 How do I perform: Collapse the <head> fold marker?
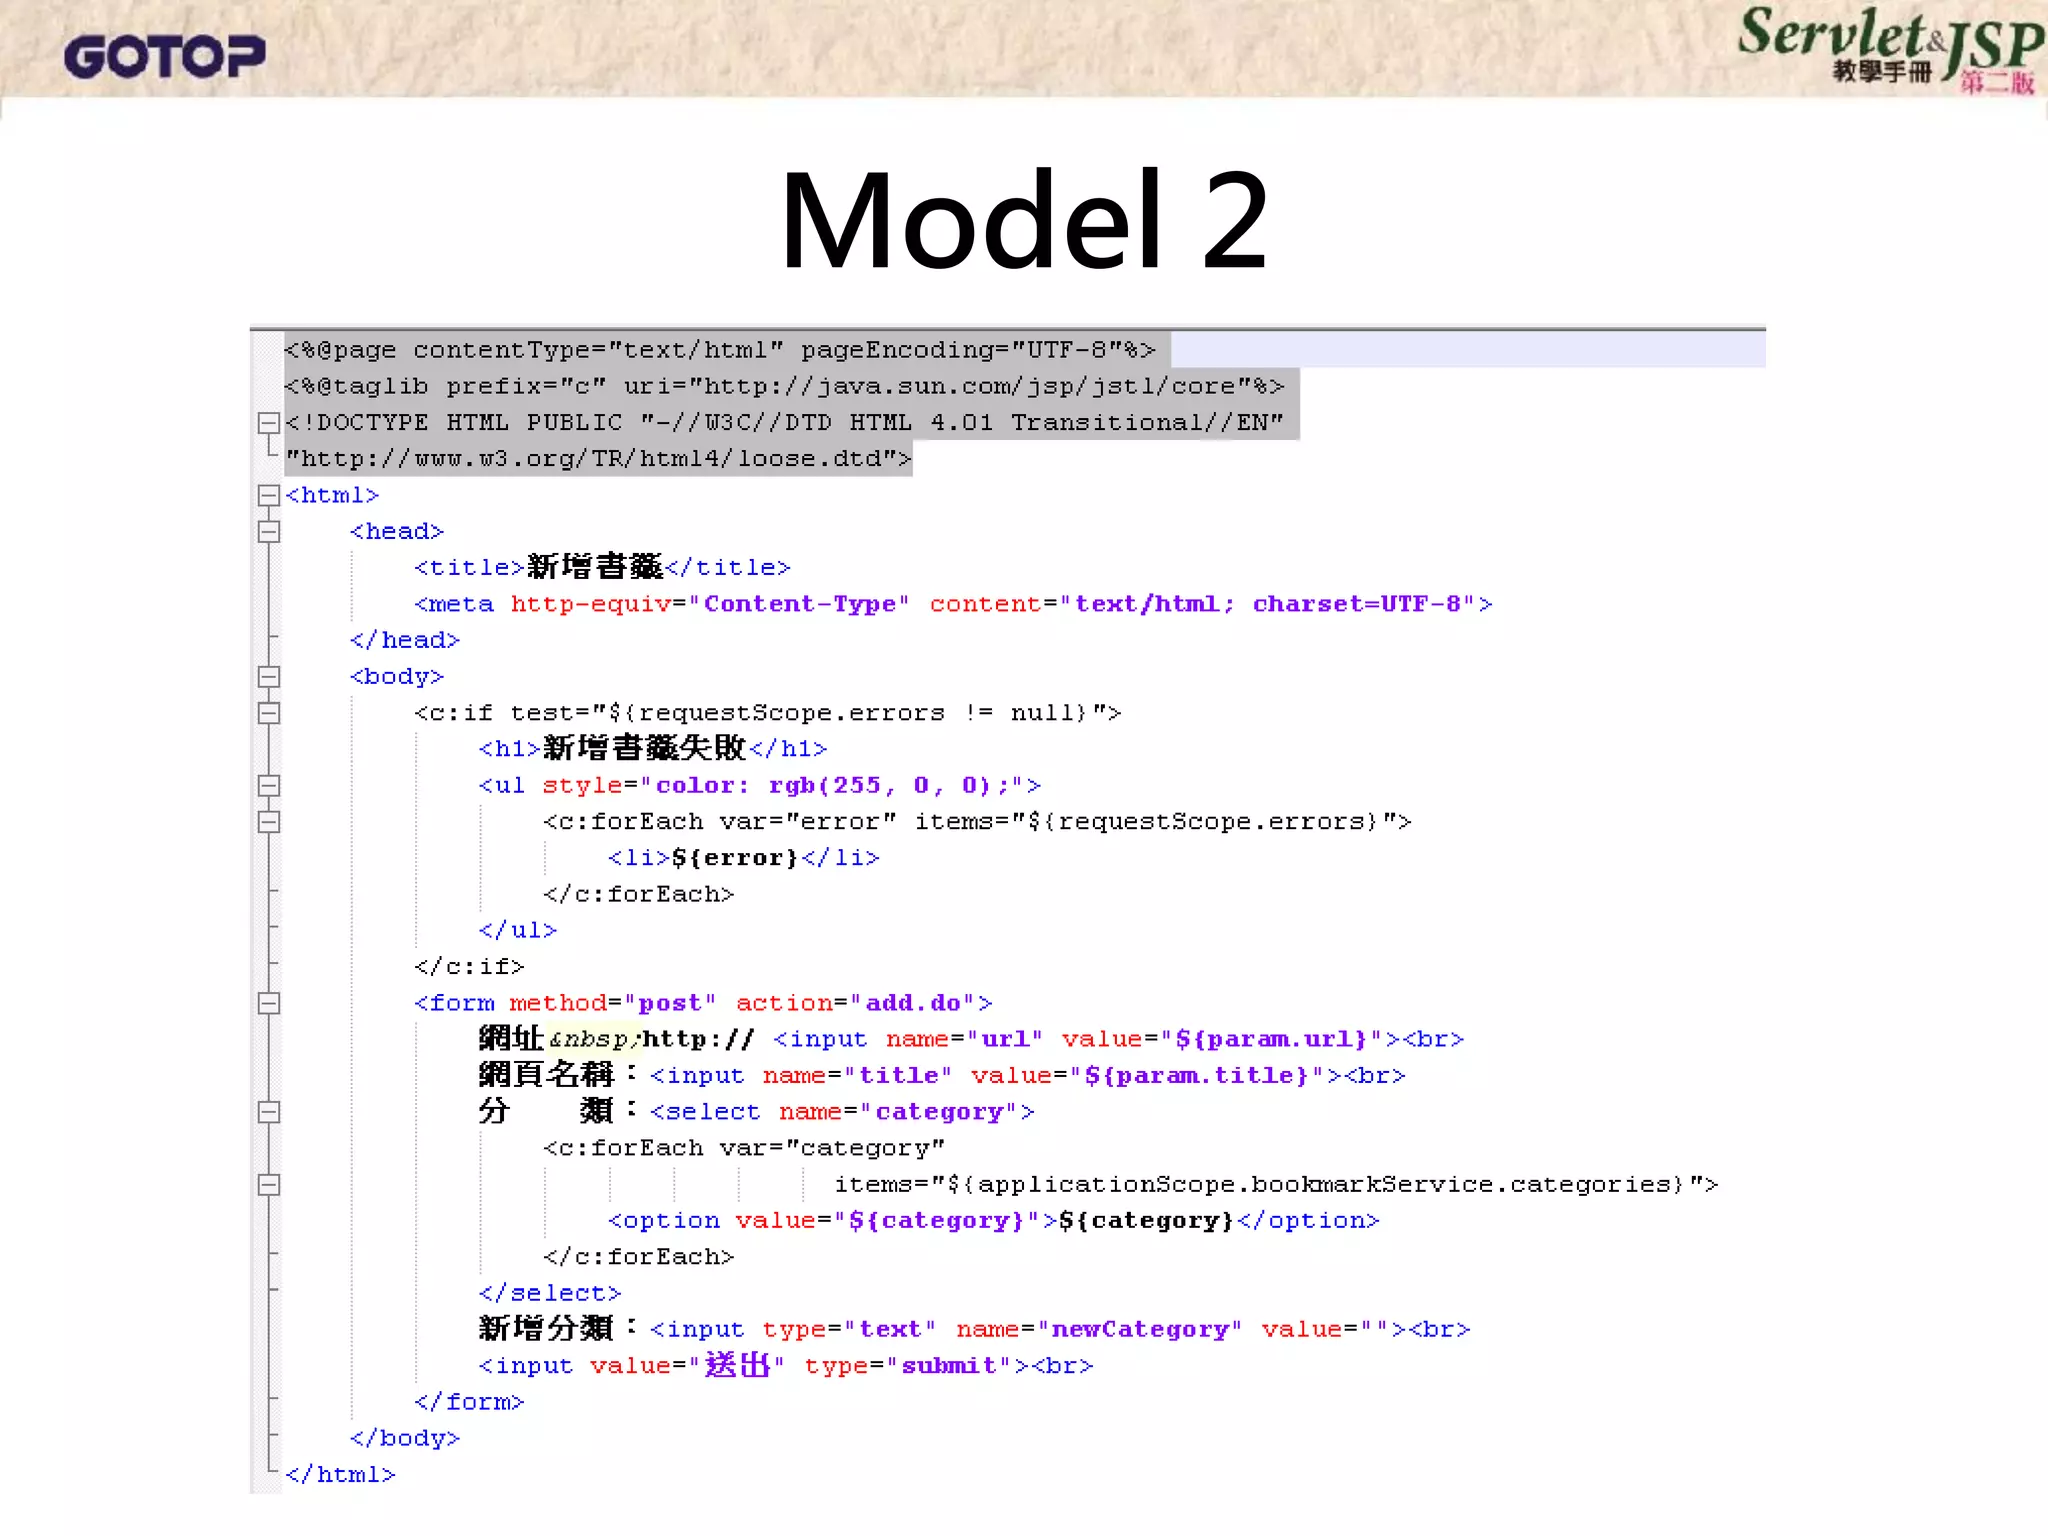point(268,531)
